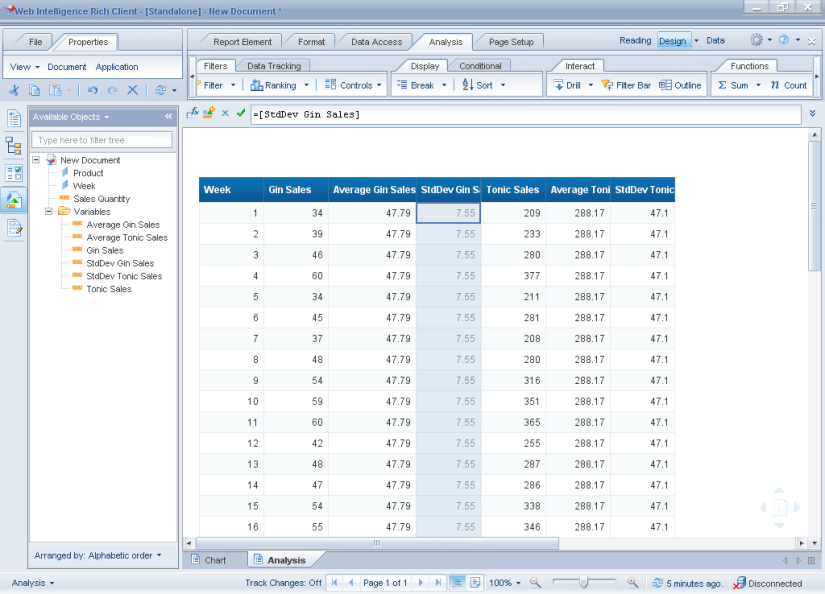Click the refresh icon showing 5 minutes ago

point(655,583)
